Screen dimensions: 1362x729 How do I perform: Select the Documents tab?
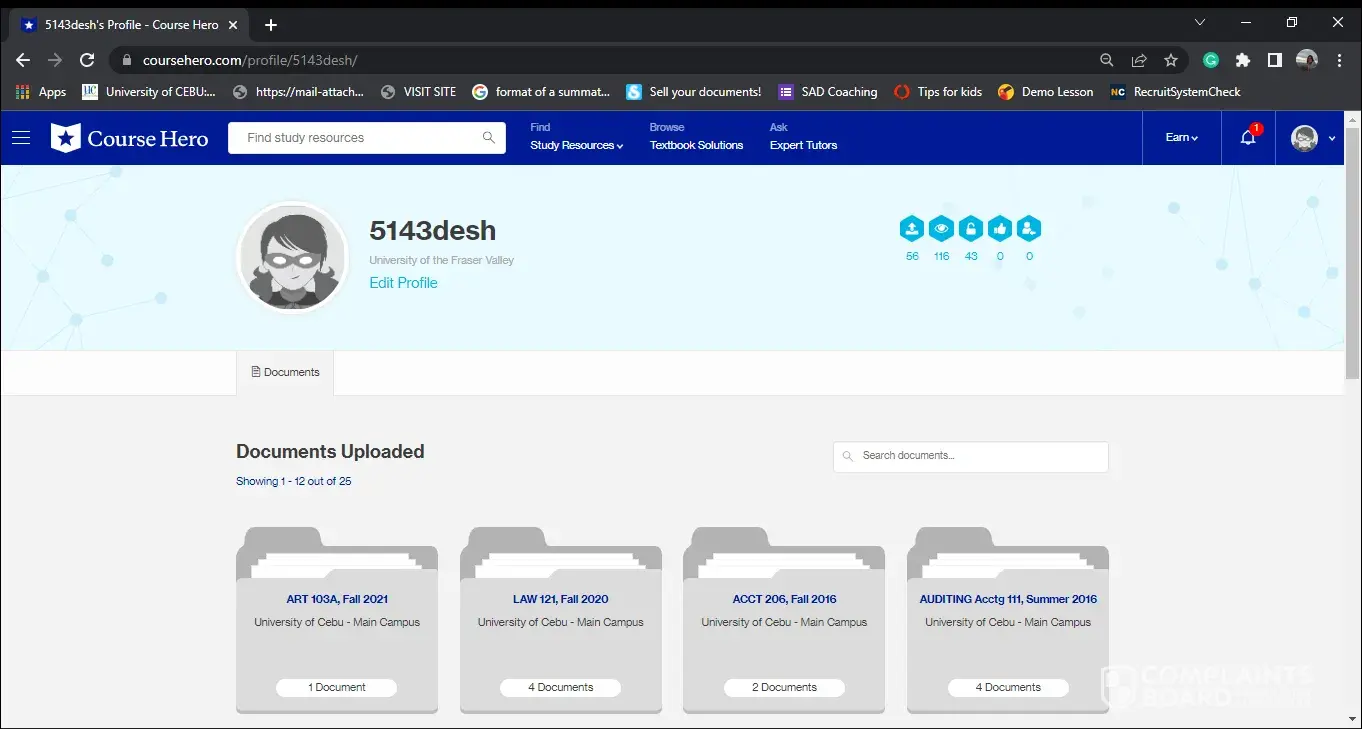(x=285, y=372)
